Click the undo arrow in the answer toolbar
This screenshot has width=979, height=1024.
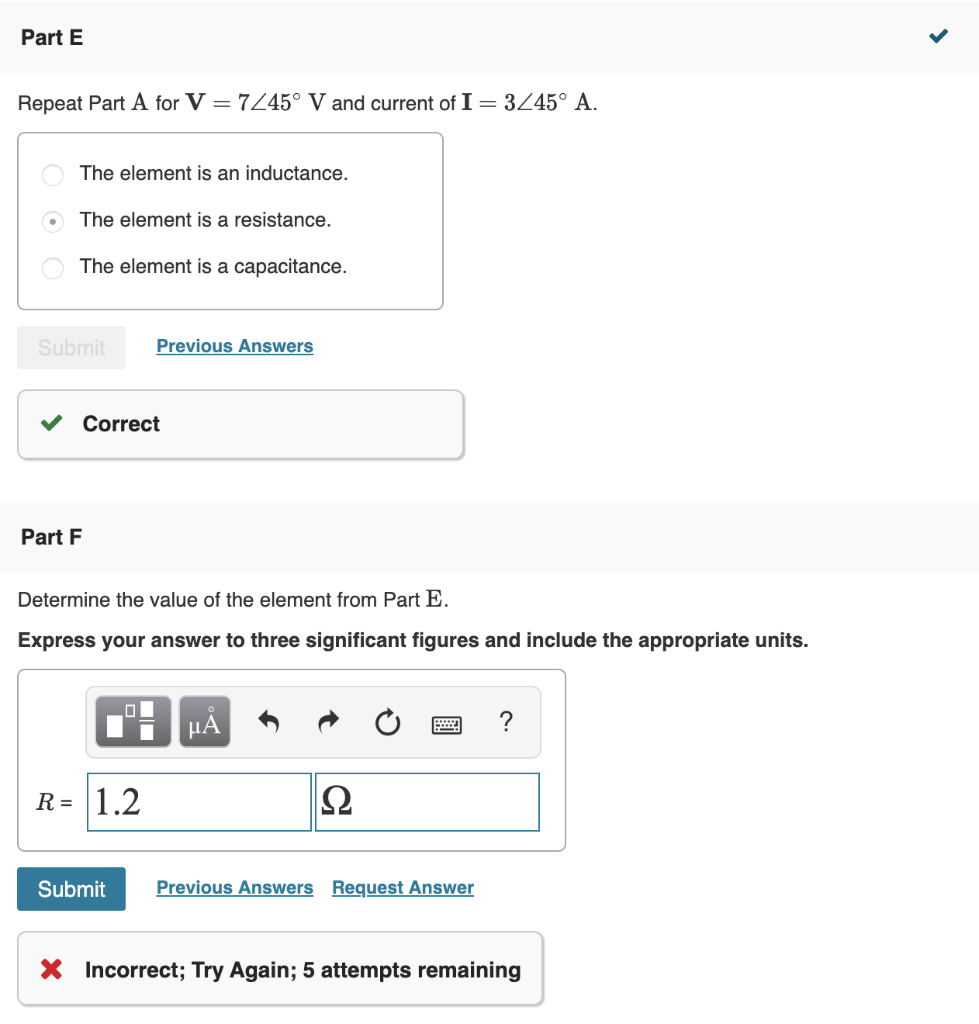click(267, 722)
